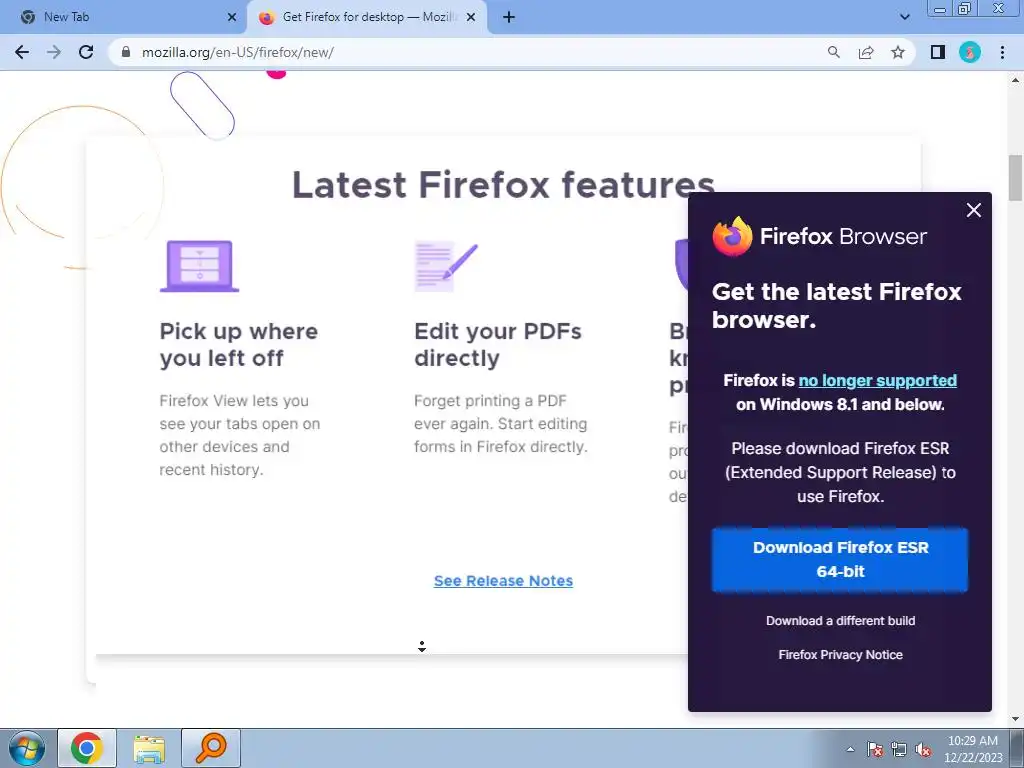Bookmark this page with the star icon

(x=898, y=52)
